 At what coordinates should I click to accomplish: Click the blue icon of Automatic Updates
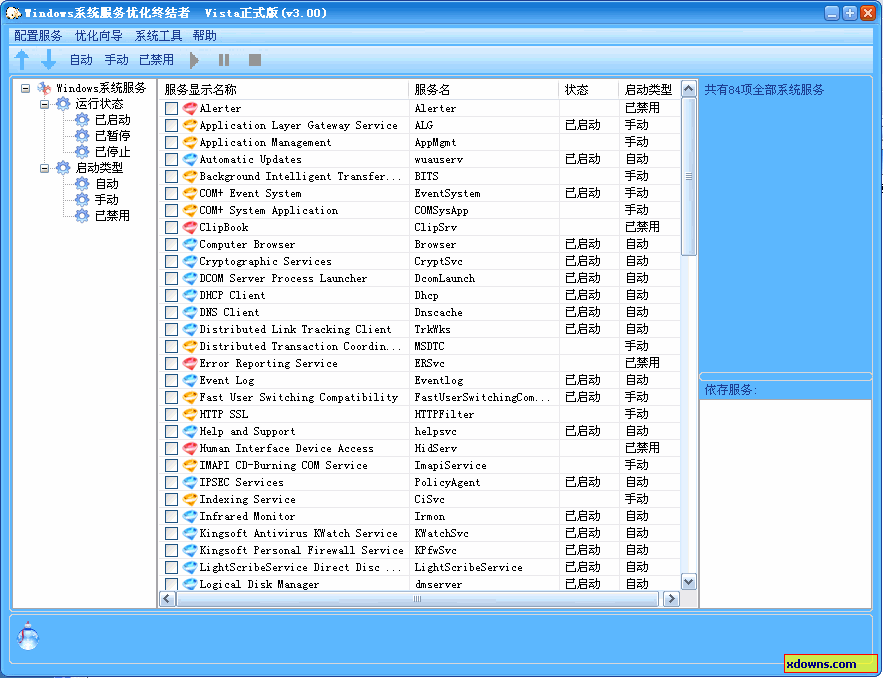click(190, 159)
